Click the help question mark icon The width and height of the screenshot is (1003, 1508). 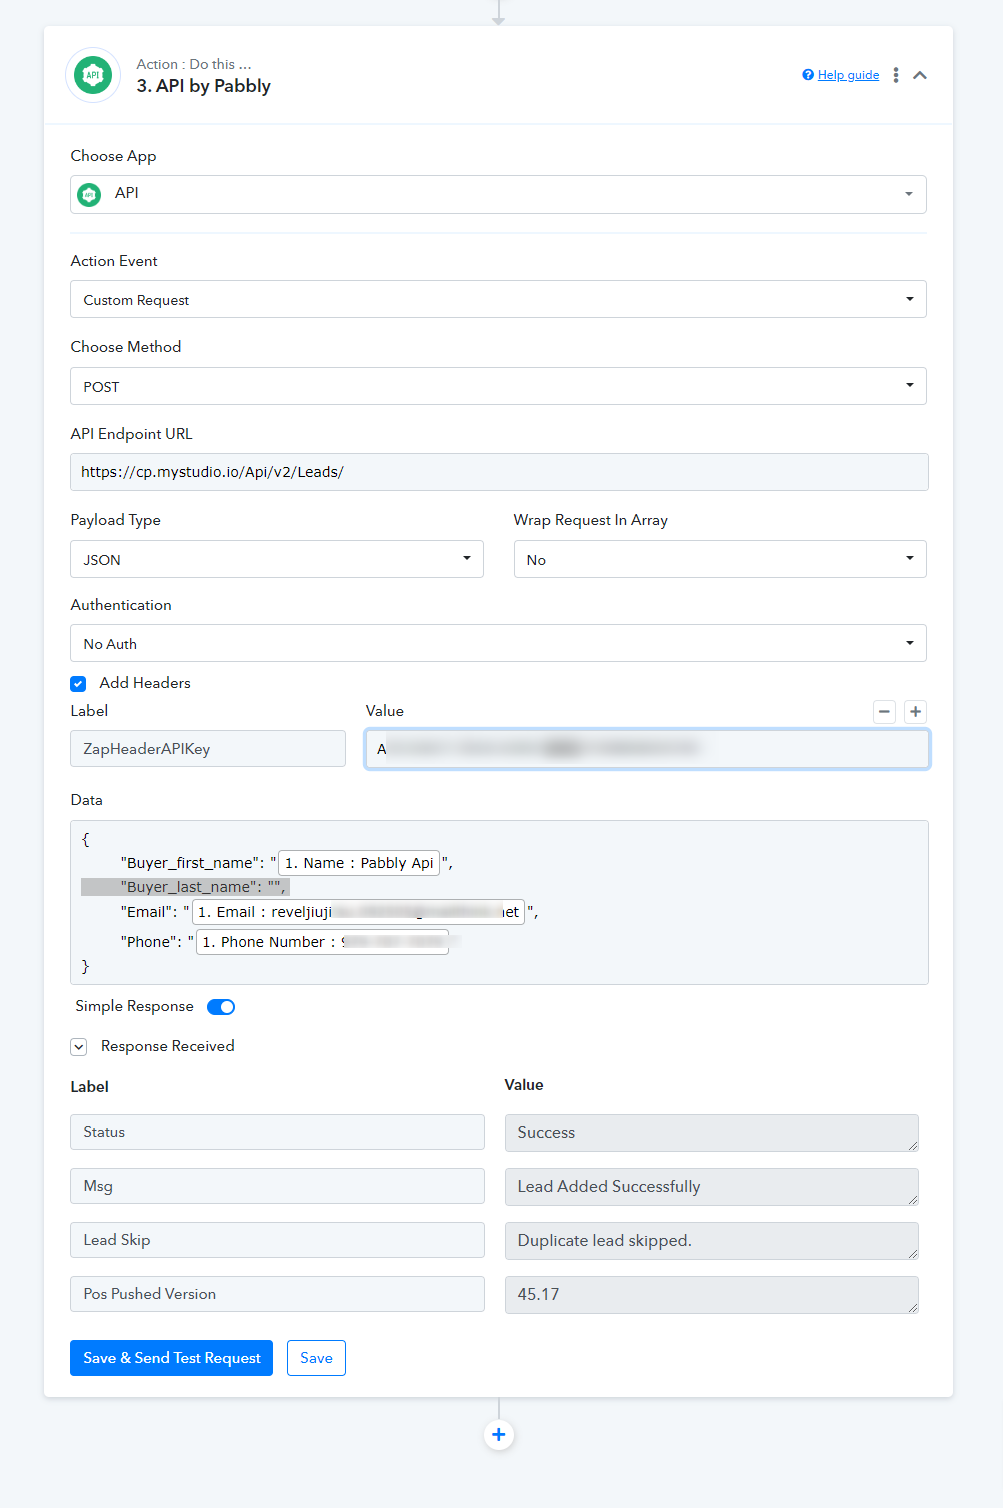click(808, 75)
